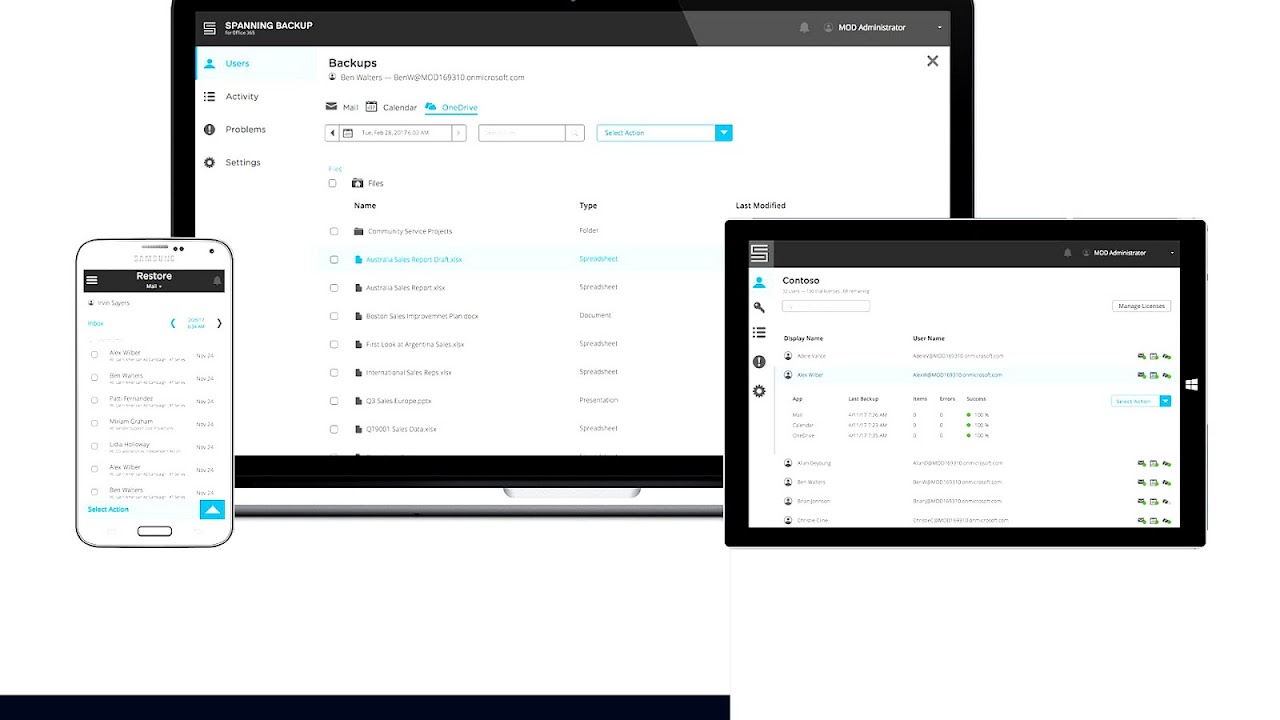Open phone notification bell
This screenshot has width=1280, height=720.
point(217,281)
